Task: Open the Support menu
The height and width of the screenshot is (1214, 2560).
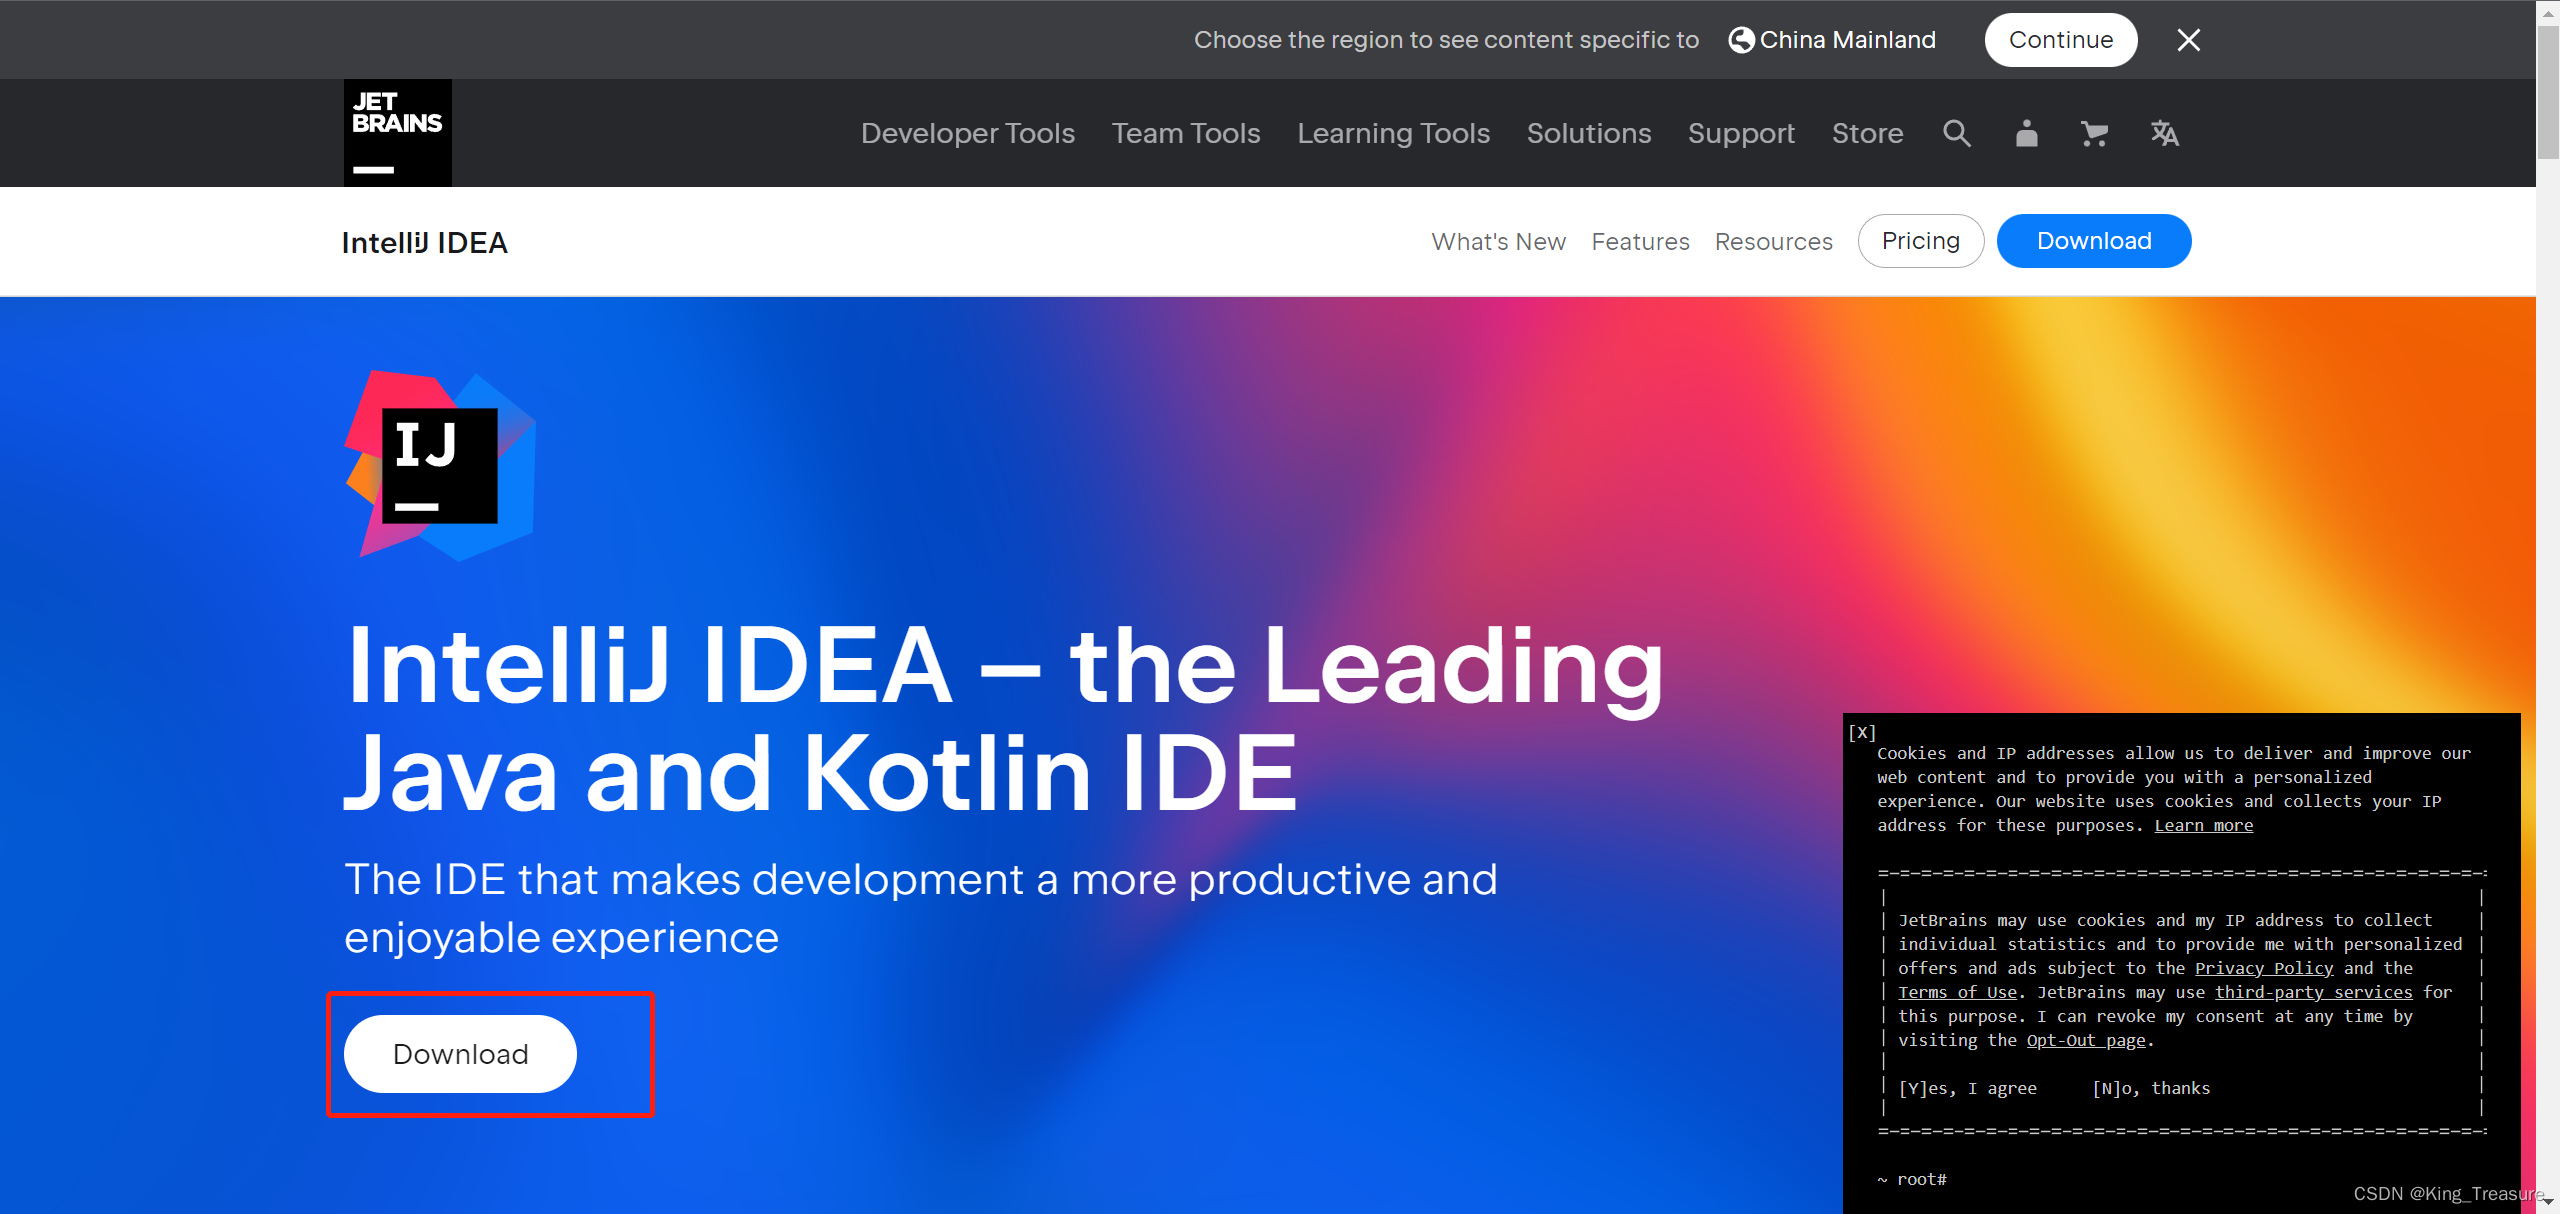Action: pyautogui.click(x=1741, y=133)
